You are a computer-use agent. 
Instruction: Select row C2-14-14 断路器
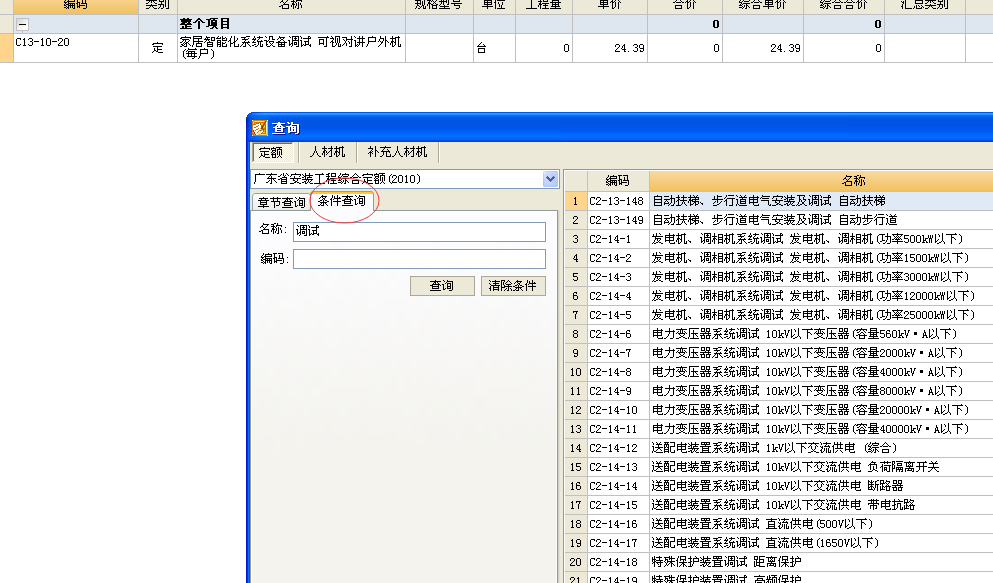pos(779,486)
